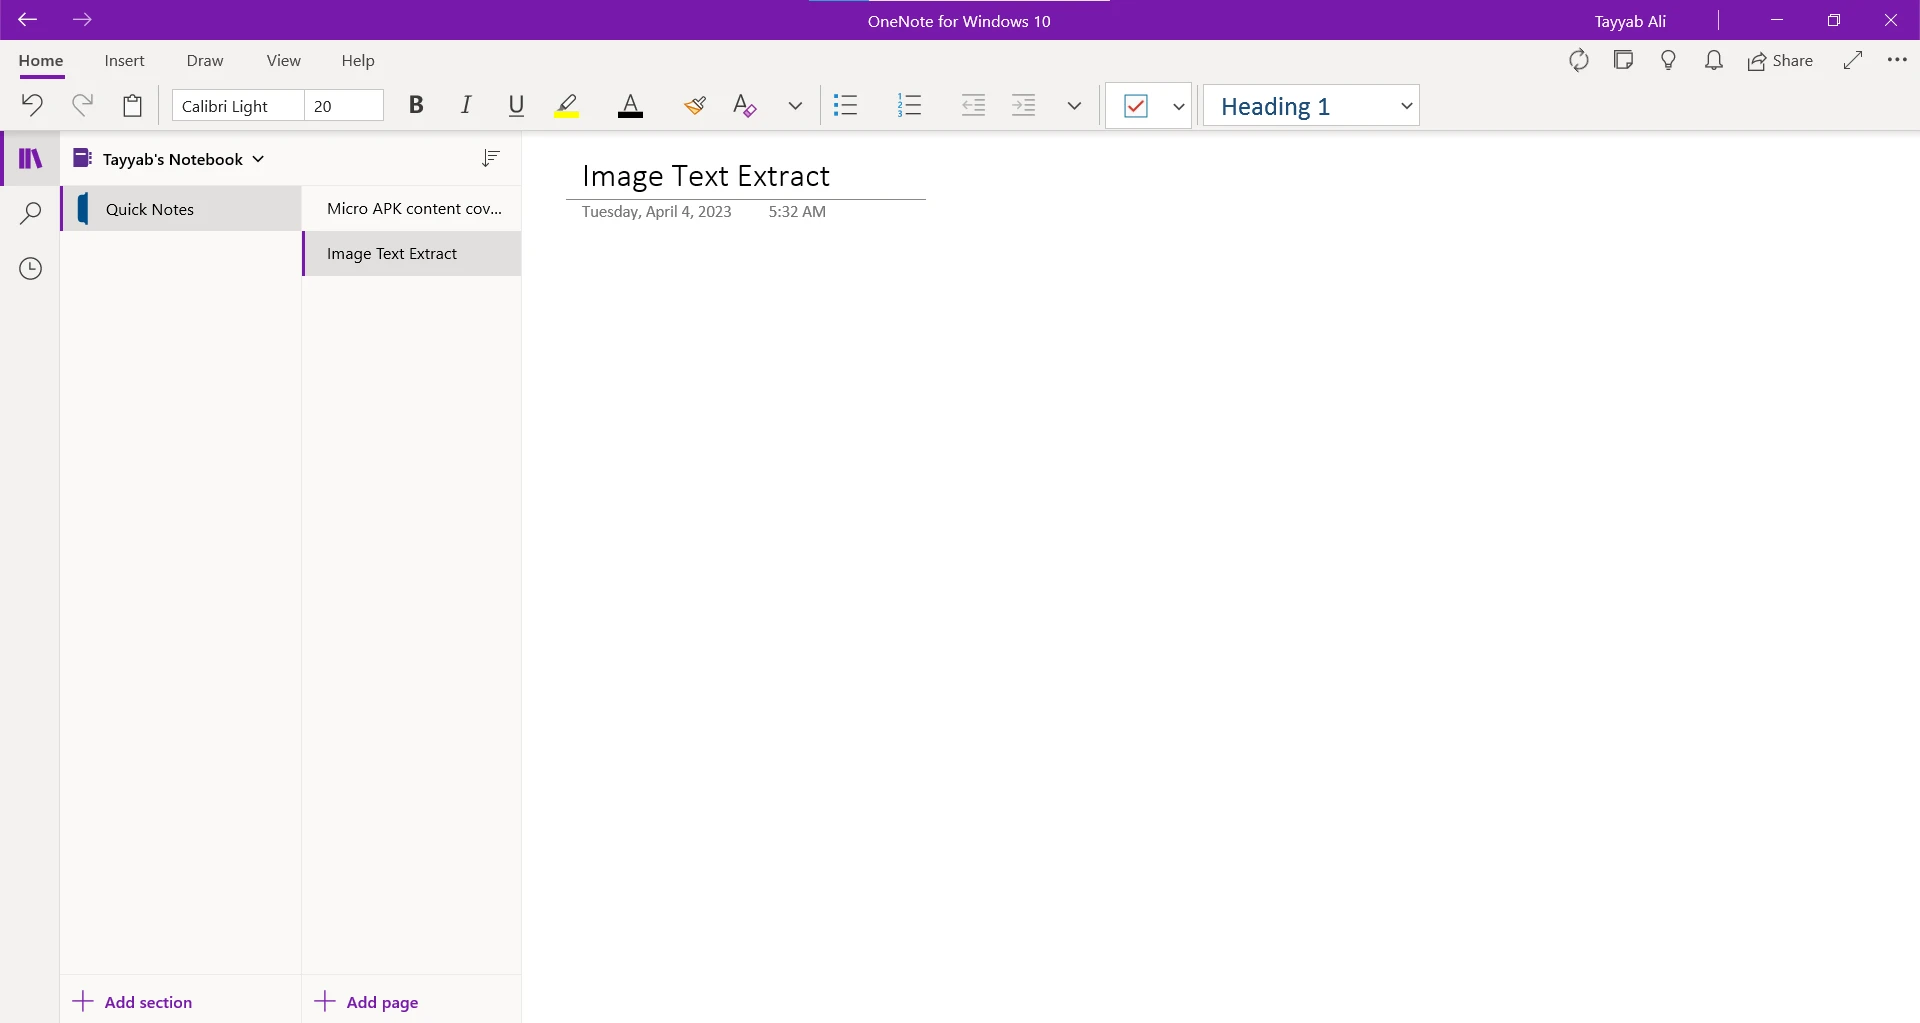Open Search in the left sidebar

point(31,213)
